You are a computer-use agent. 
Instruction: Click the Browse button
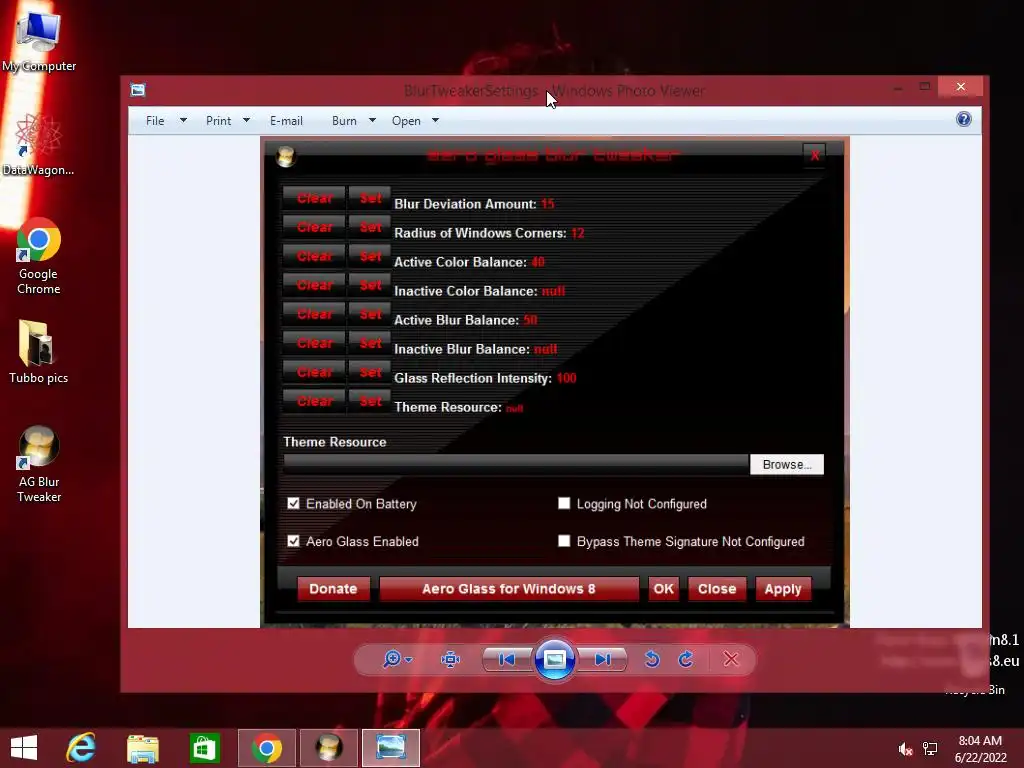pos(787,464)
